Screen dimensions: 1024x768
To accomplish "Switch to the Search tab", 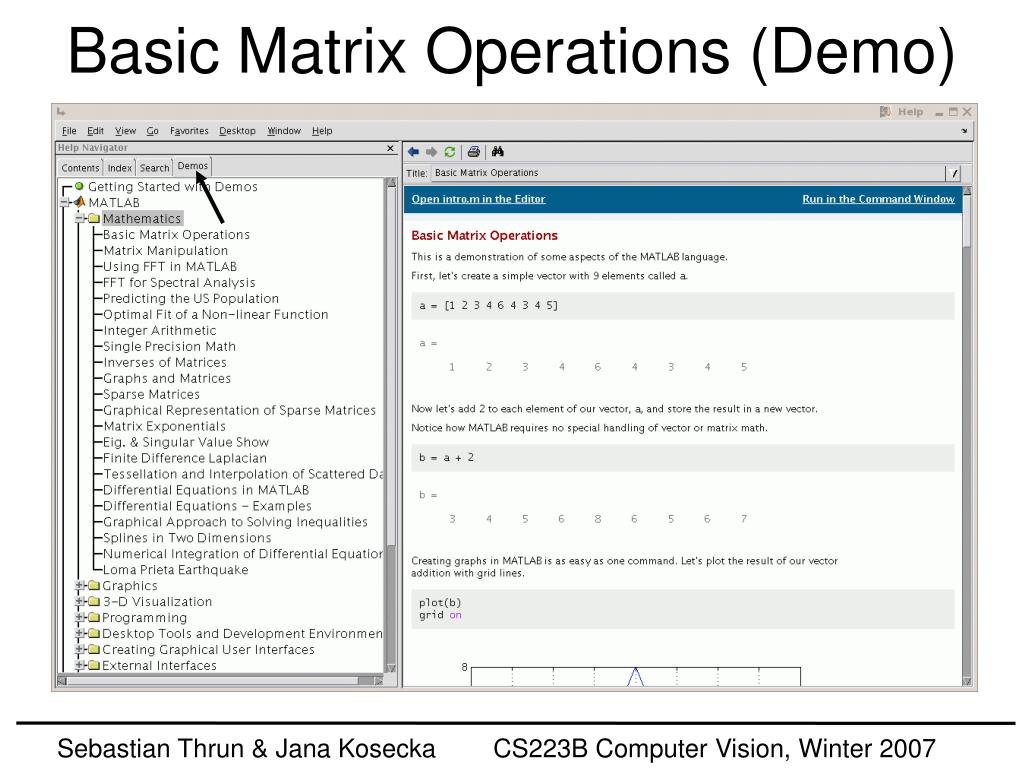I will (x=154, y=168).
